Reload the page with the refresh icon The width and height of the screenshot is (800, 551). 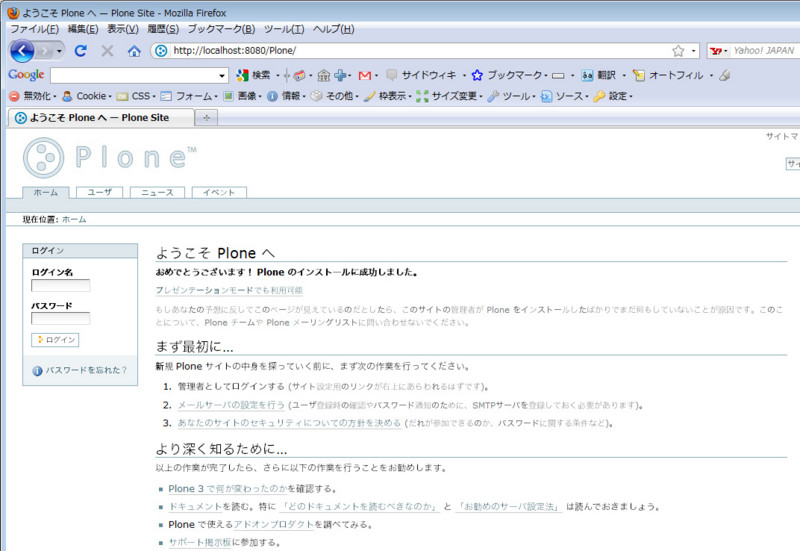pos(81,51)
